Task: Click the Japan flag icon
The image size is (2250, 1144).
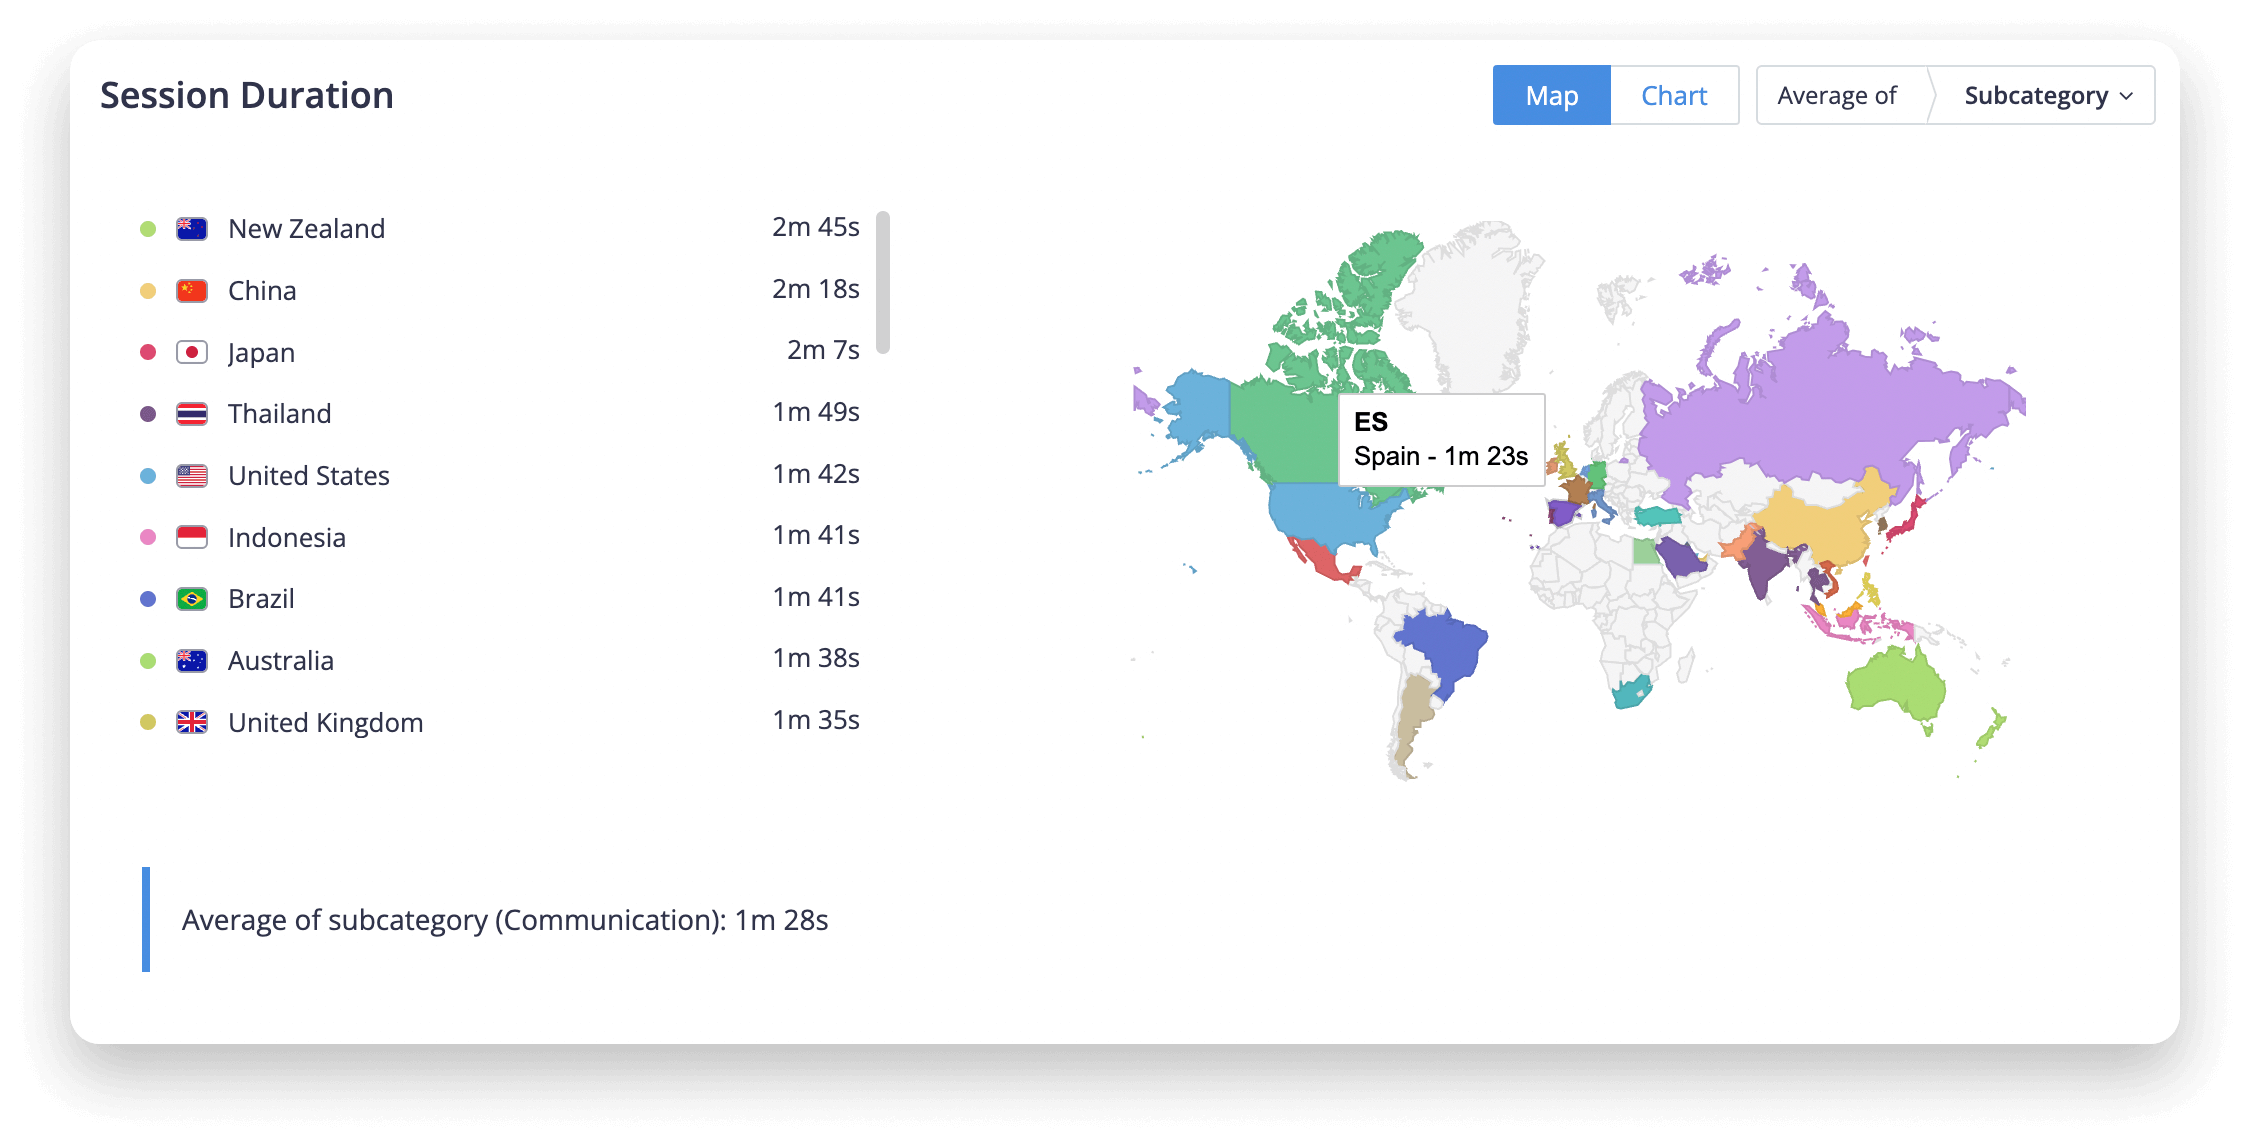Action: (x=192, y=352)
